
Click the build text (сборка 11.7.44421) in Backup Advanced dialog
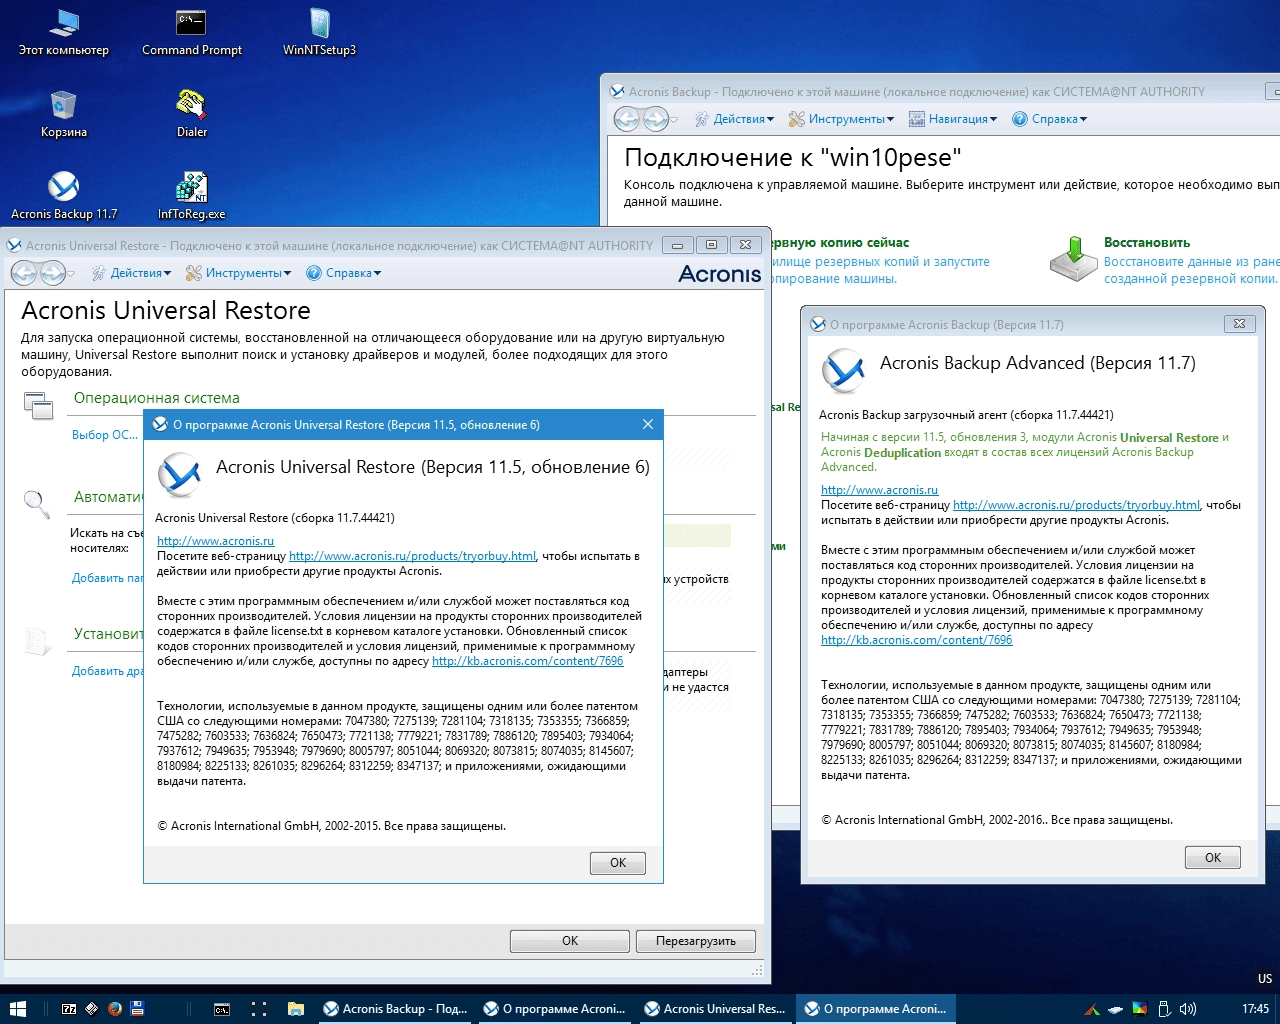[1061, 415]
